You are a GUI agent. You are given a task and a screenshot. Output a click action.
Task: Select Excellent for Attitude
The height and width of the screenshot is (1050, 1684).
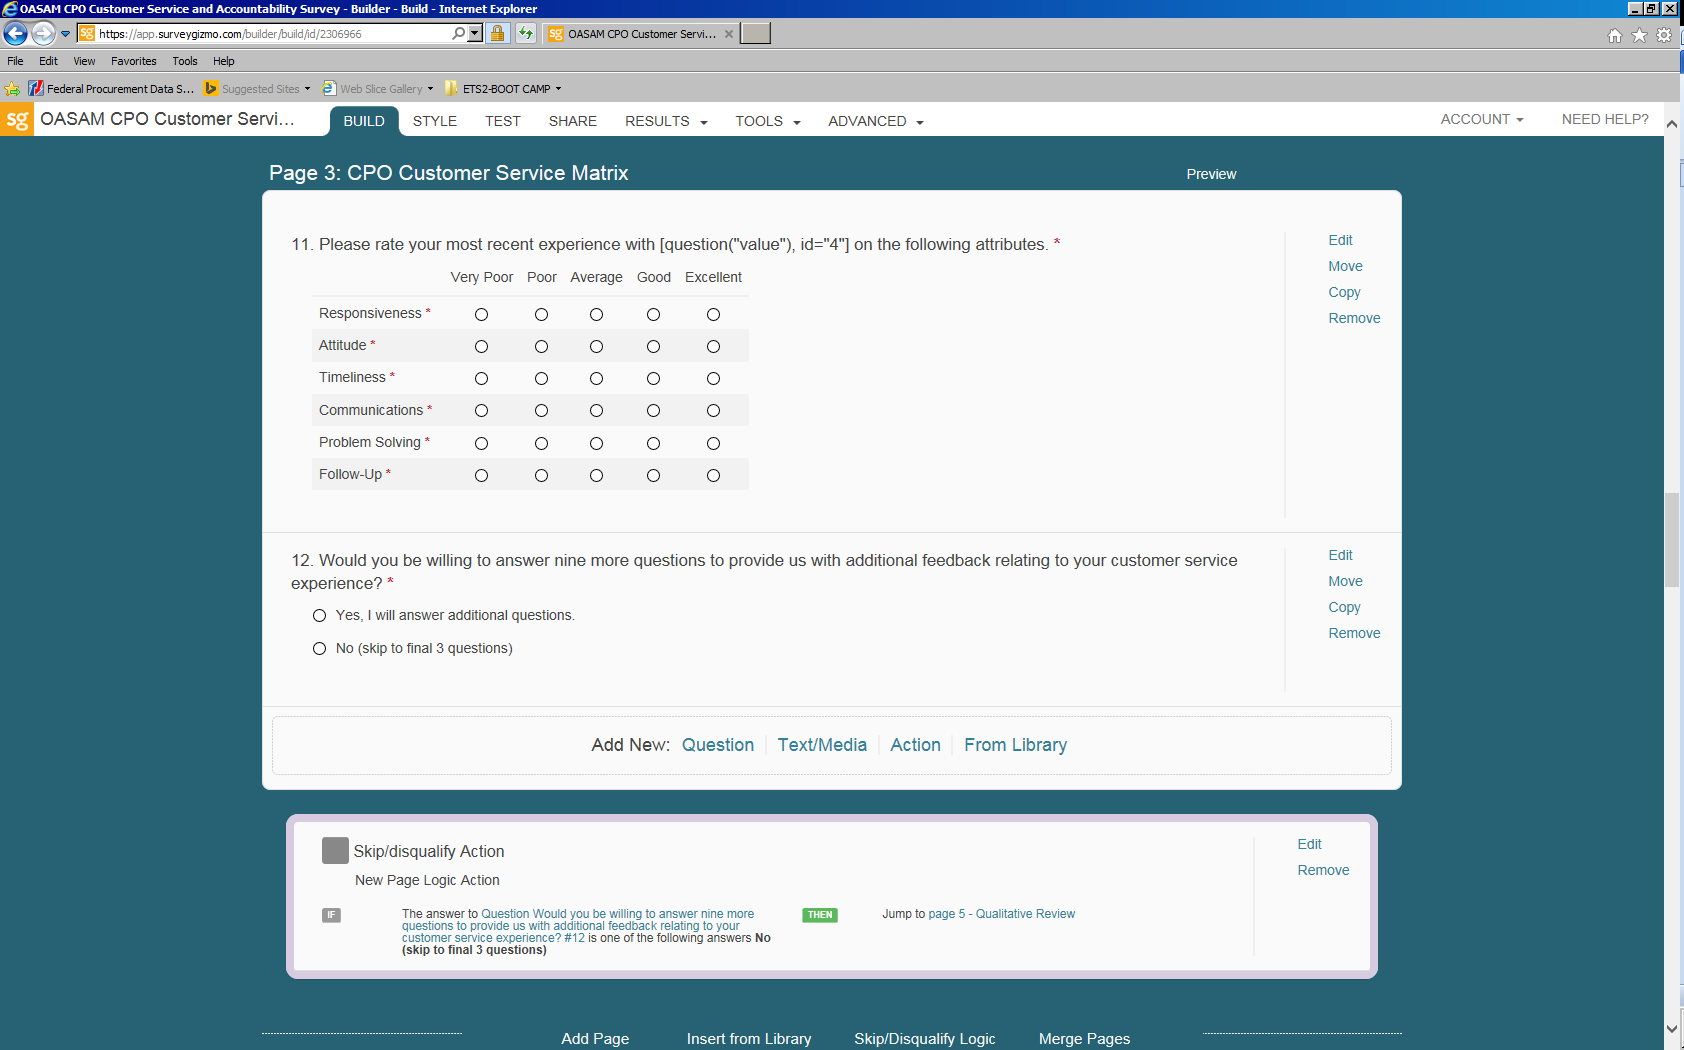pos(713,346)
